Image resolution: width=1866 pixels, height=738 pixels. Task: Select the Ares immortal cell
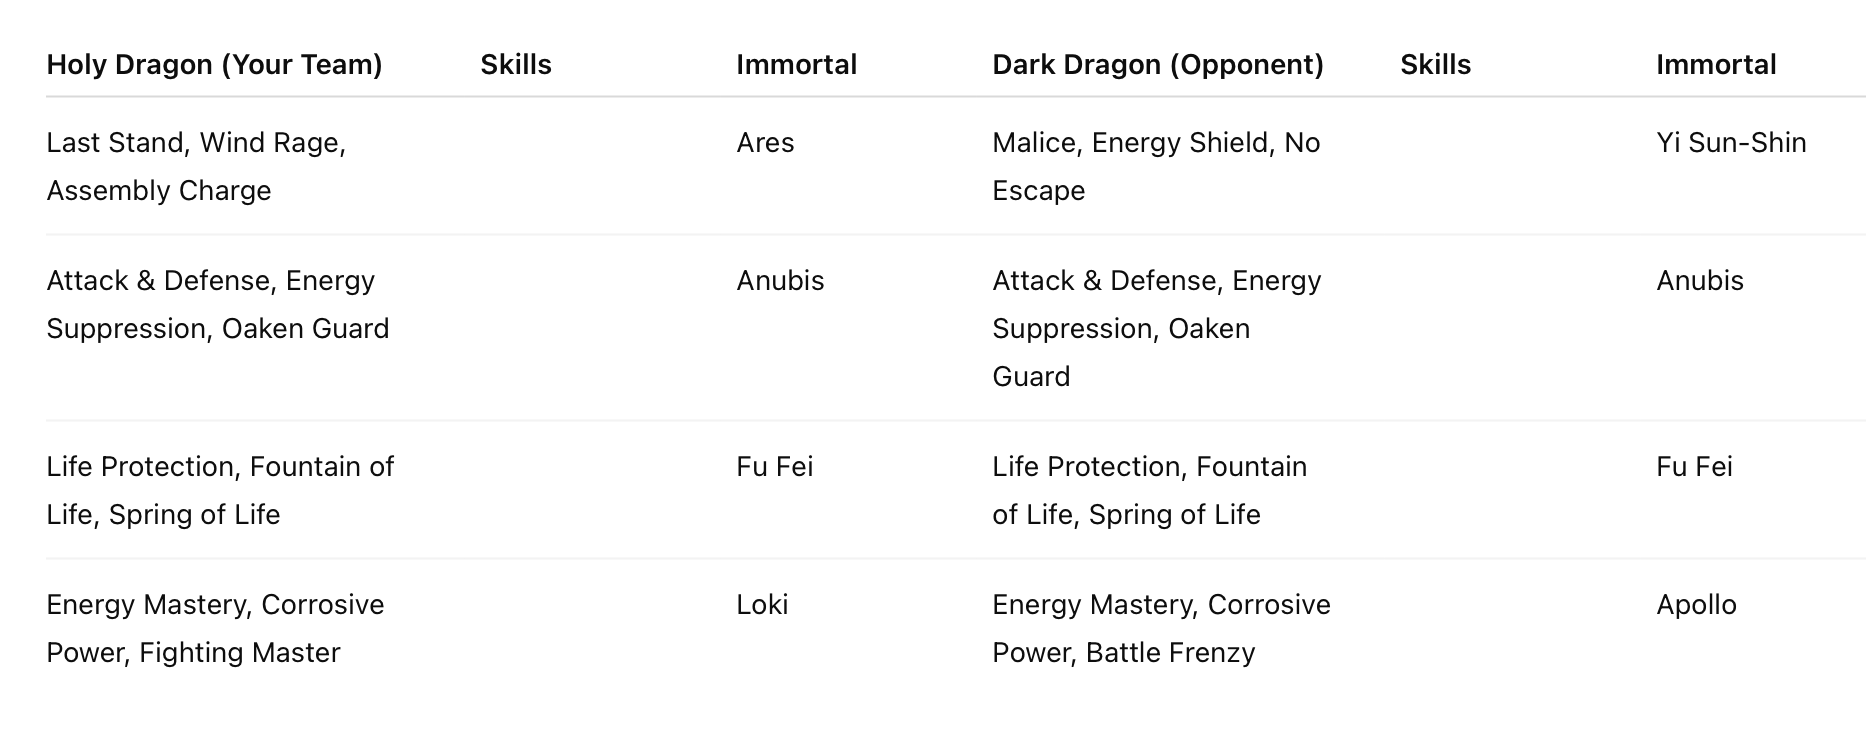click(x=765, y=143)
